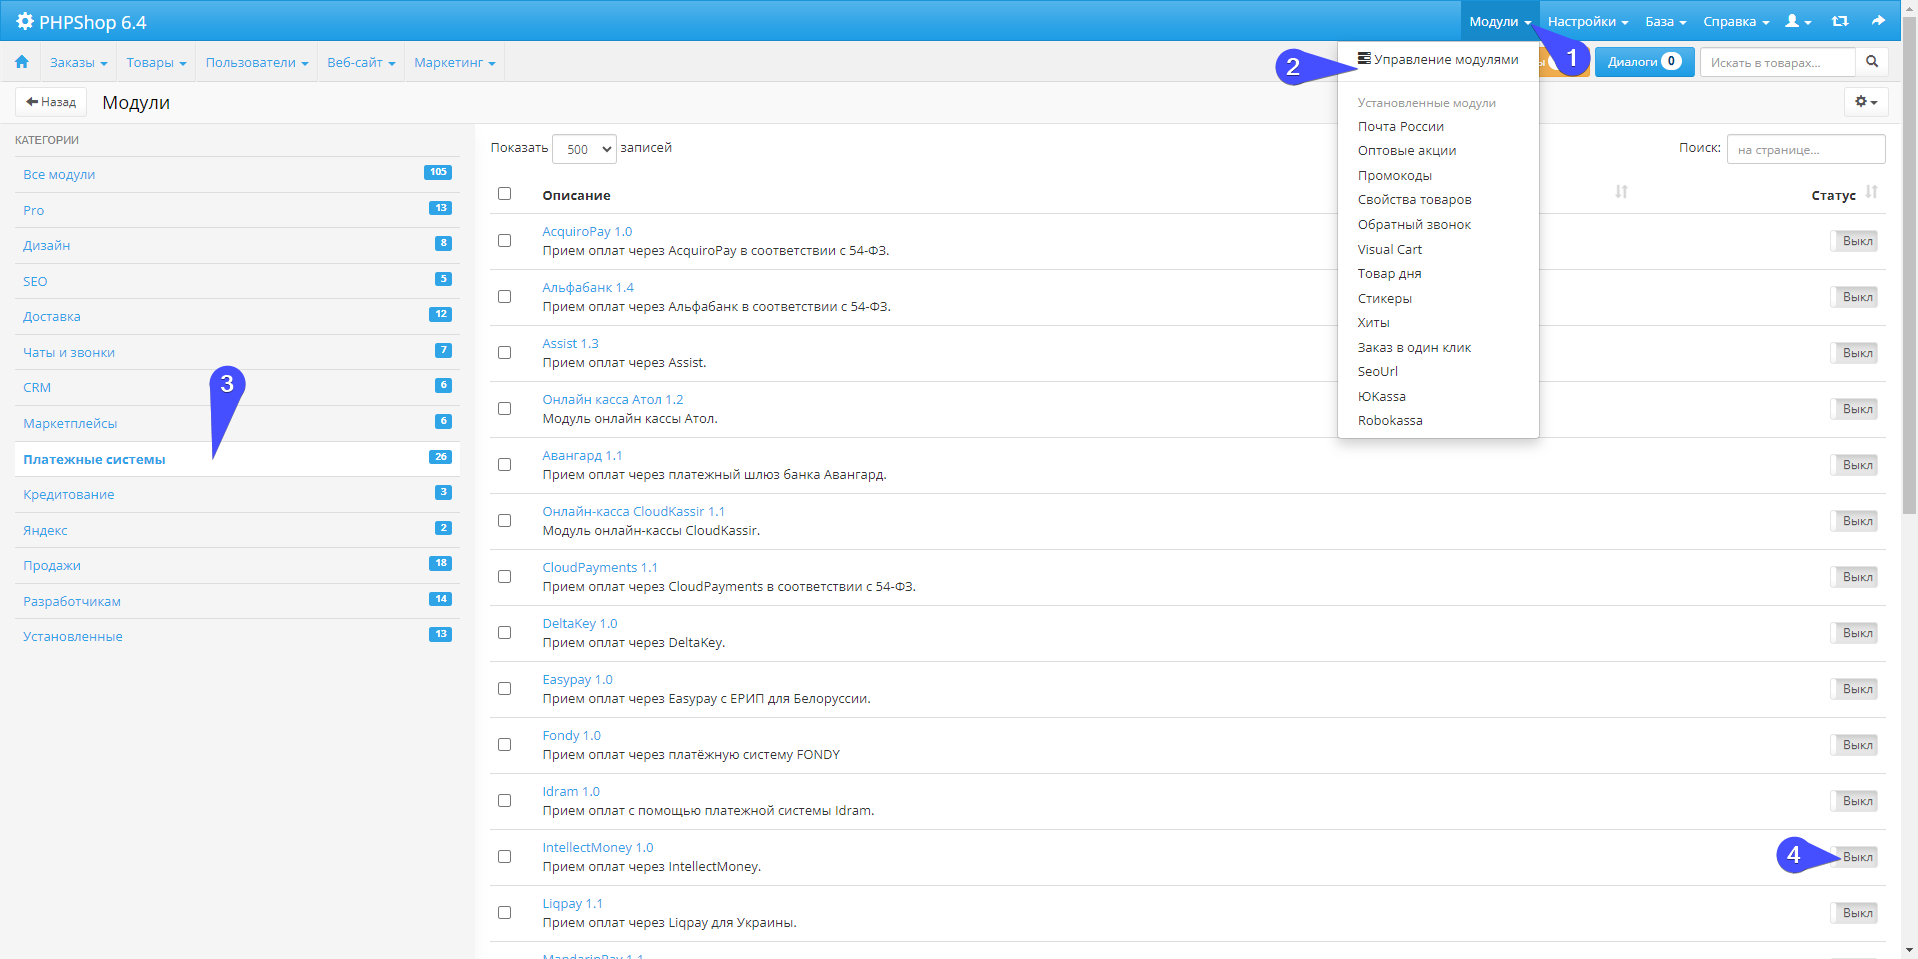The image size is (1918, 959).
Task: Open the Заказы dropdown menu
Action: 78,62
